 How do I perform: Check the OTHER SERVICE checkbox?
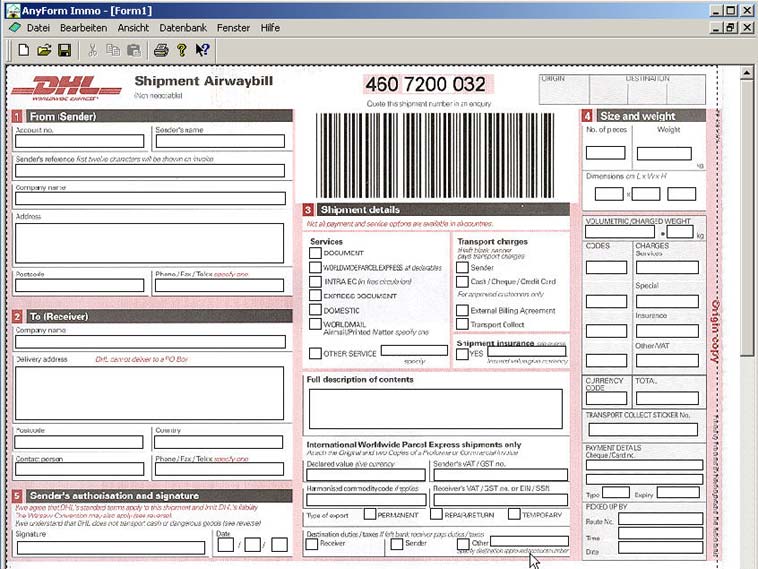[315, 353]
